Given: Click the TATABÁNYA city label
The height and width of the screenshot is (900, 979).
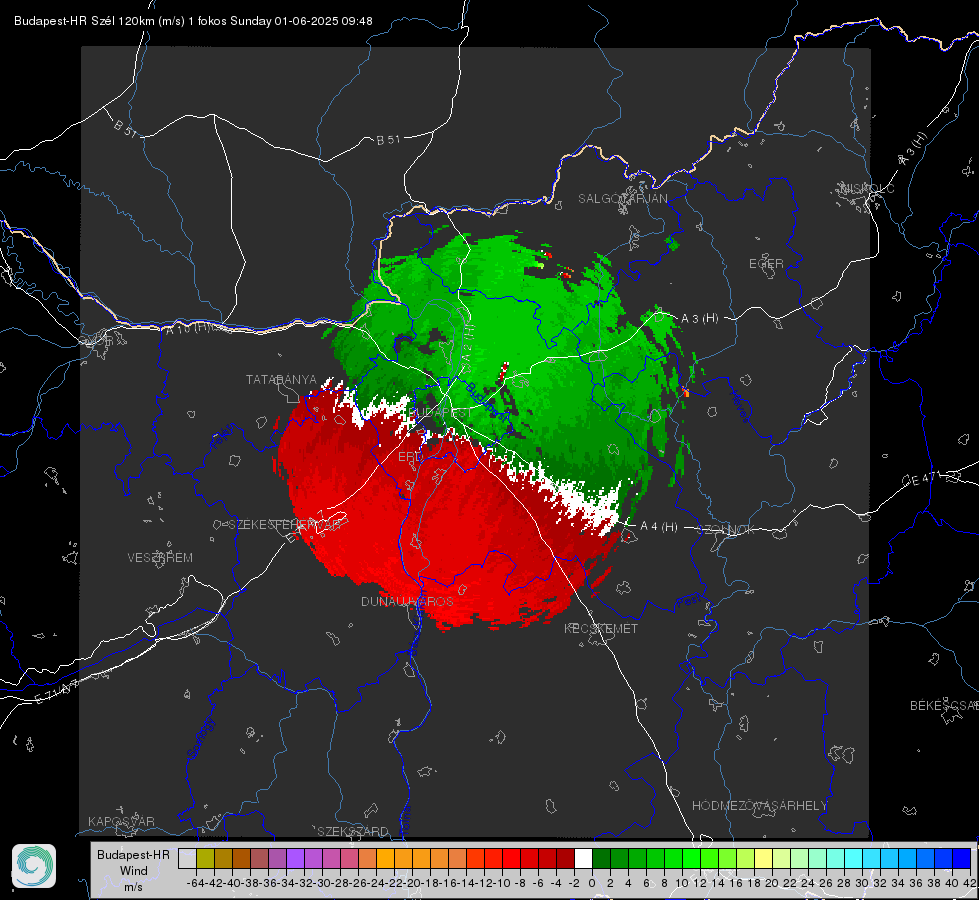Looking at the screenshot, I should tap(281, 380).
